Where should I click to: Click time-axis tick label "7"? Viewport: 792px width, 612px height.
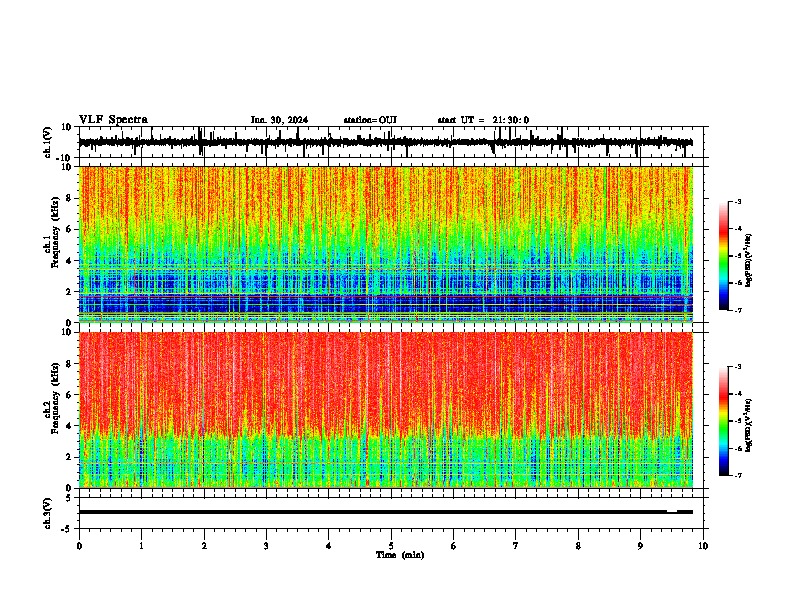[x=516, y=546]
